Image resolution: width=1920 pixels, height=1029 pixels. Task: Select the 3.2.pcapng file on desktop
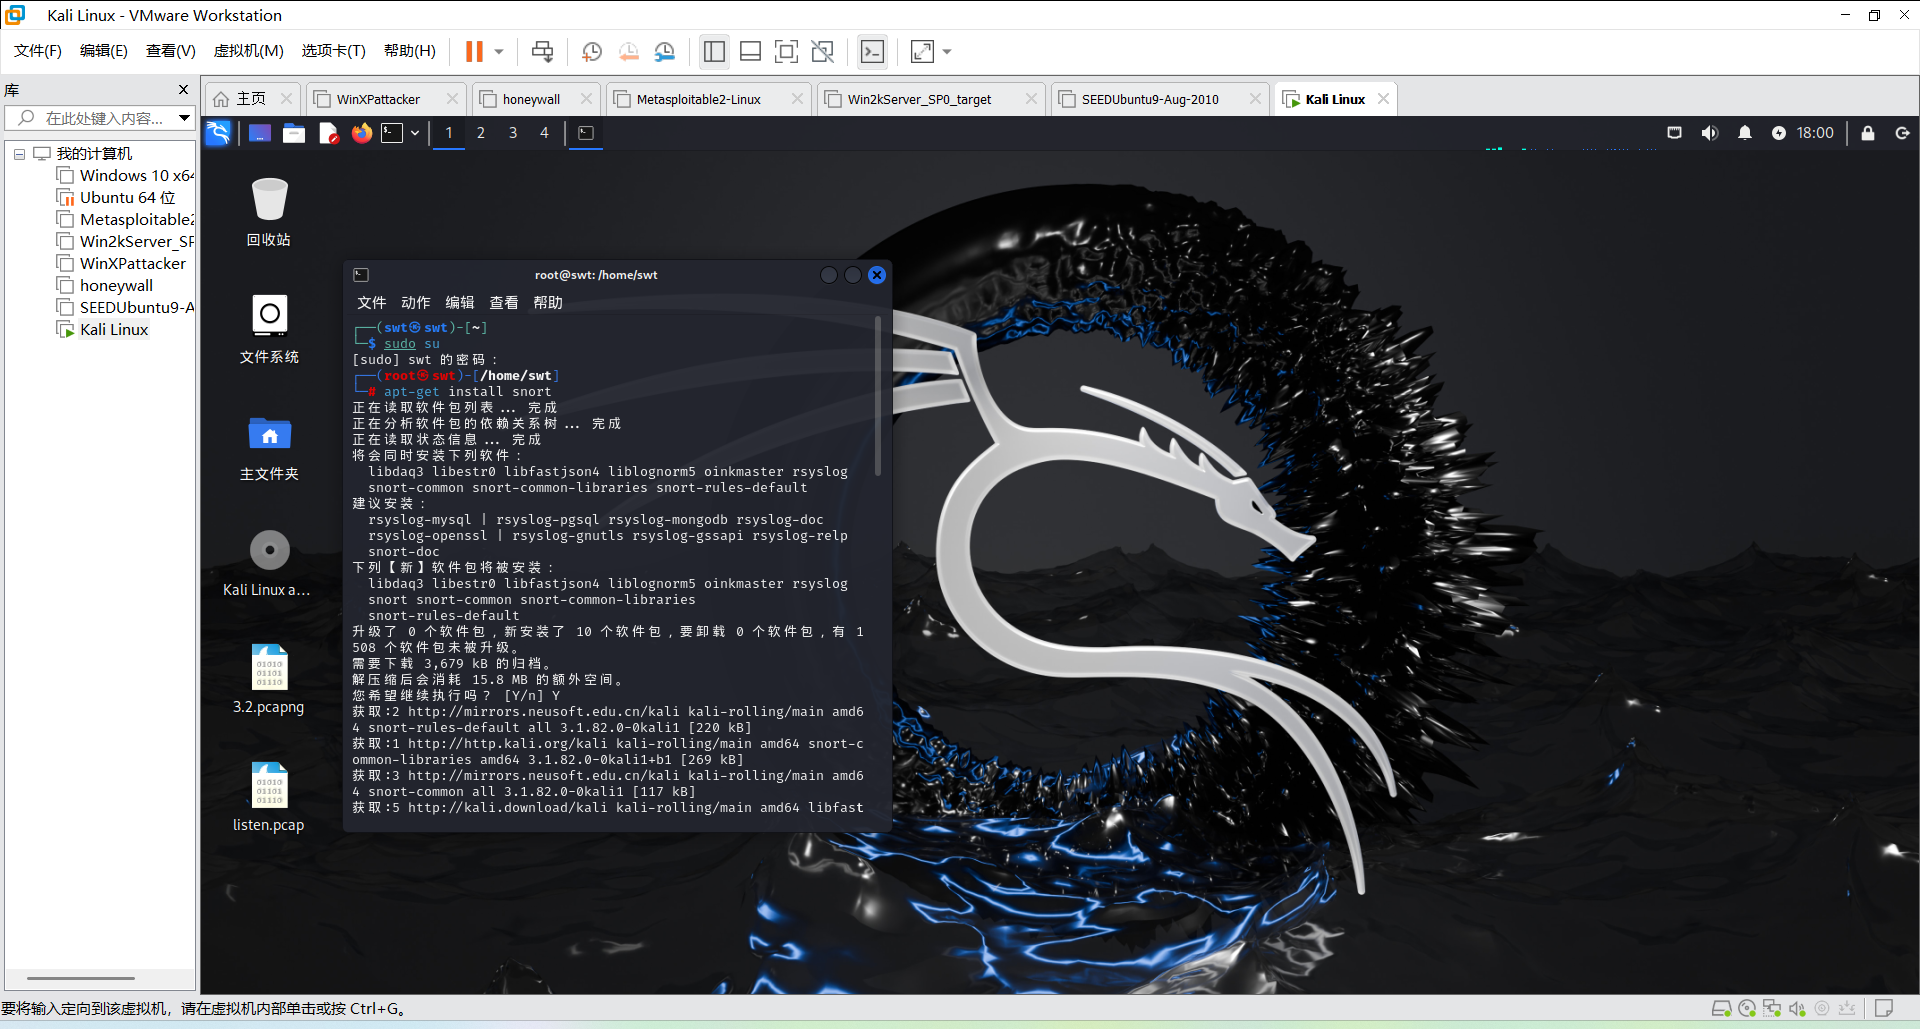tap(269, 680)
